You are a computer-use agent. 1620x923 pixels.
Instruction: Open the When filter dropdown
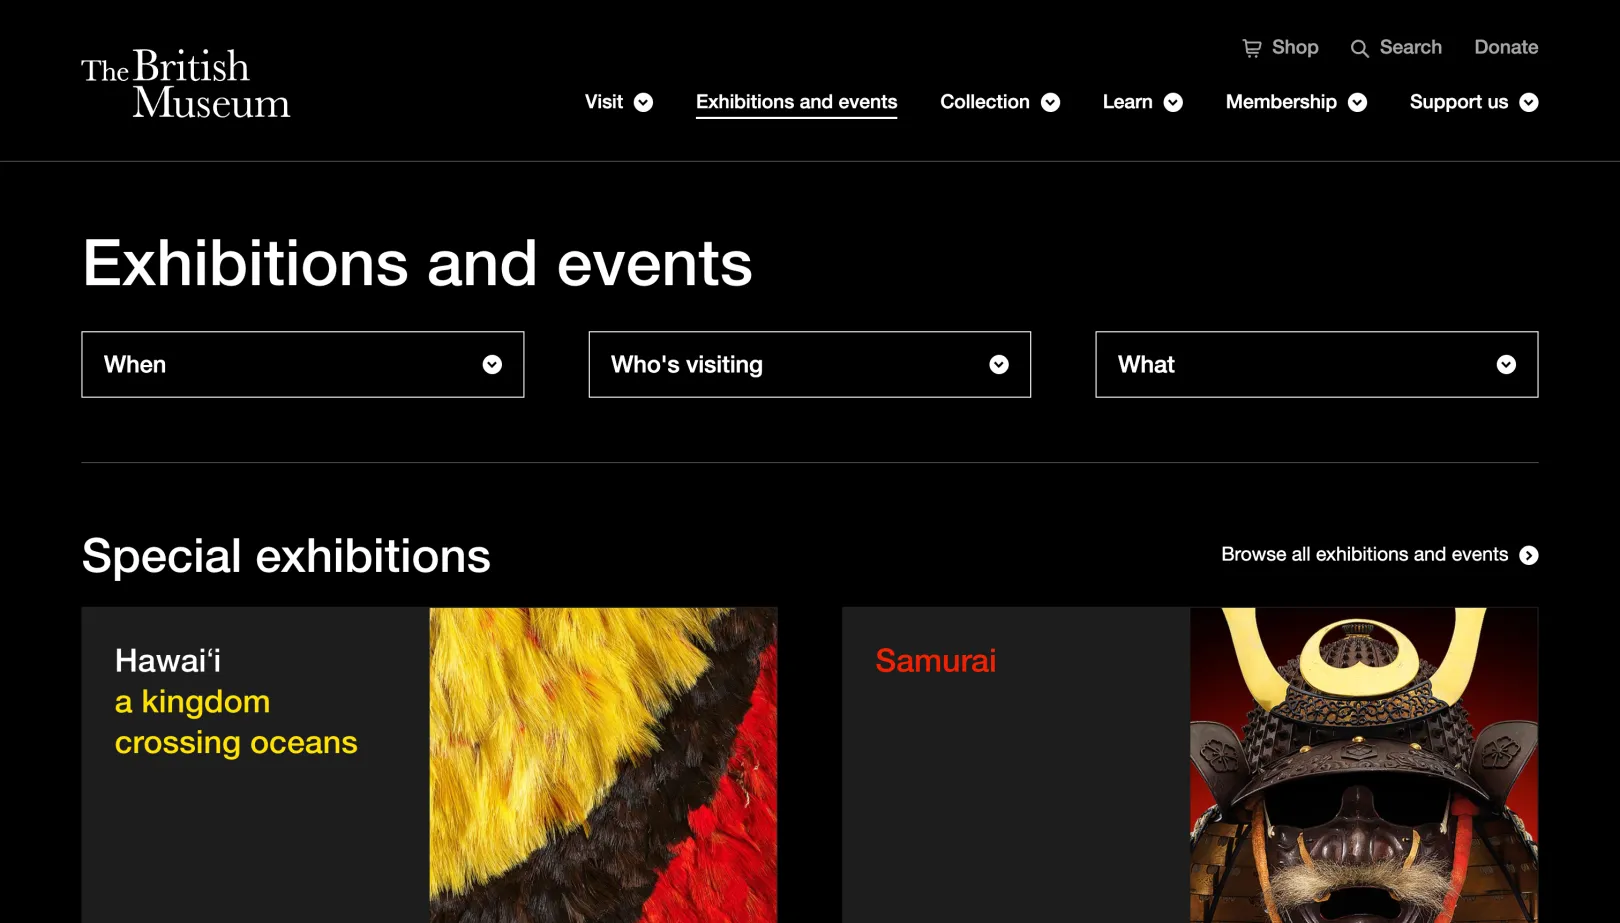click(303, 364)
